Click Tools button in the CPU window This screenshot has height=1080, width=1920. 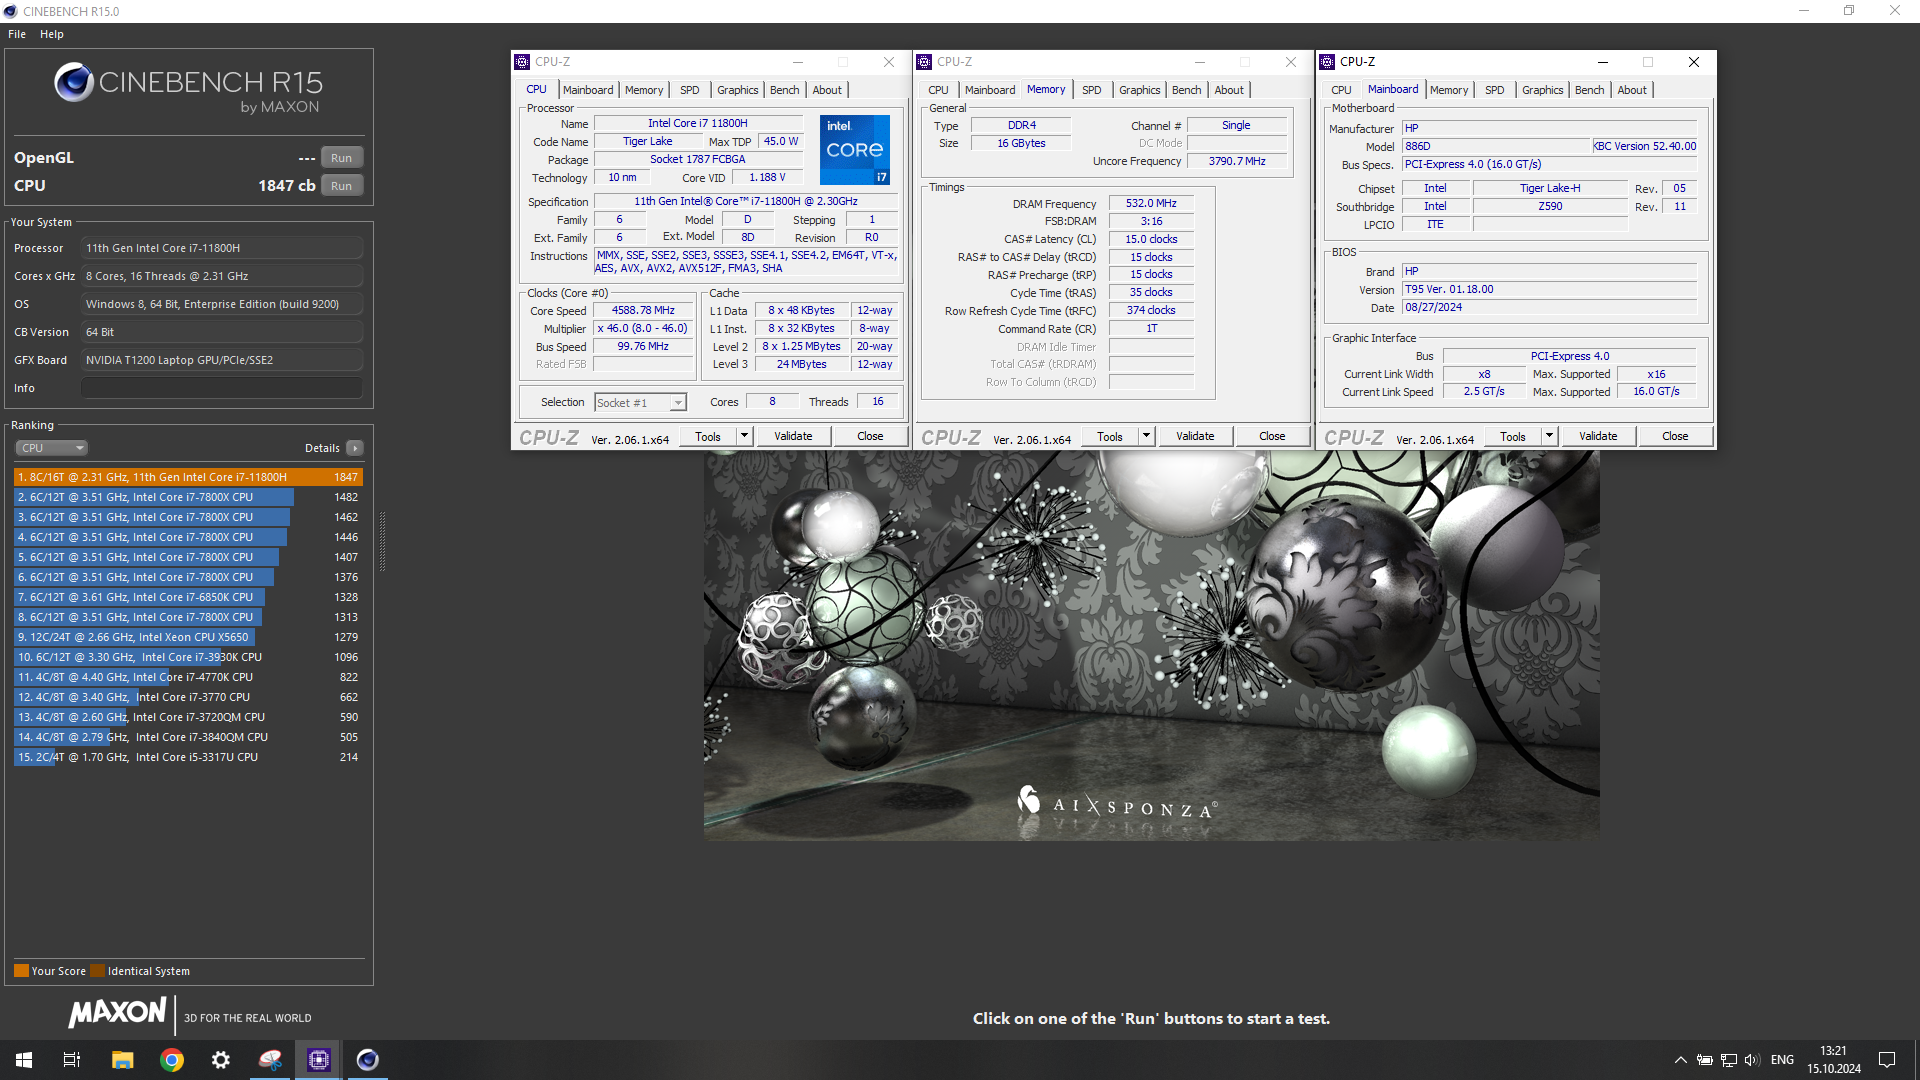[708, 436]
